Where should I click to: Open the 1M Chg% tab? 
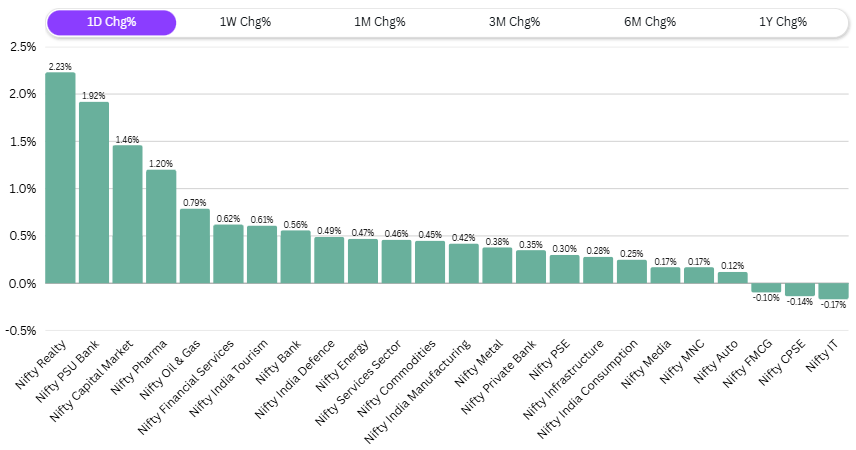[379, 22]
